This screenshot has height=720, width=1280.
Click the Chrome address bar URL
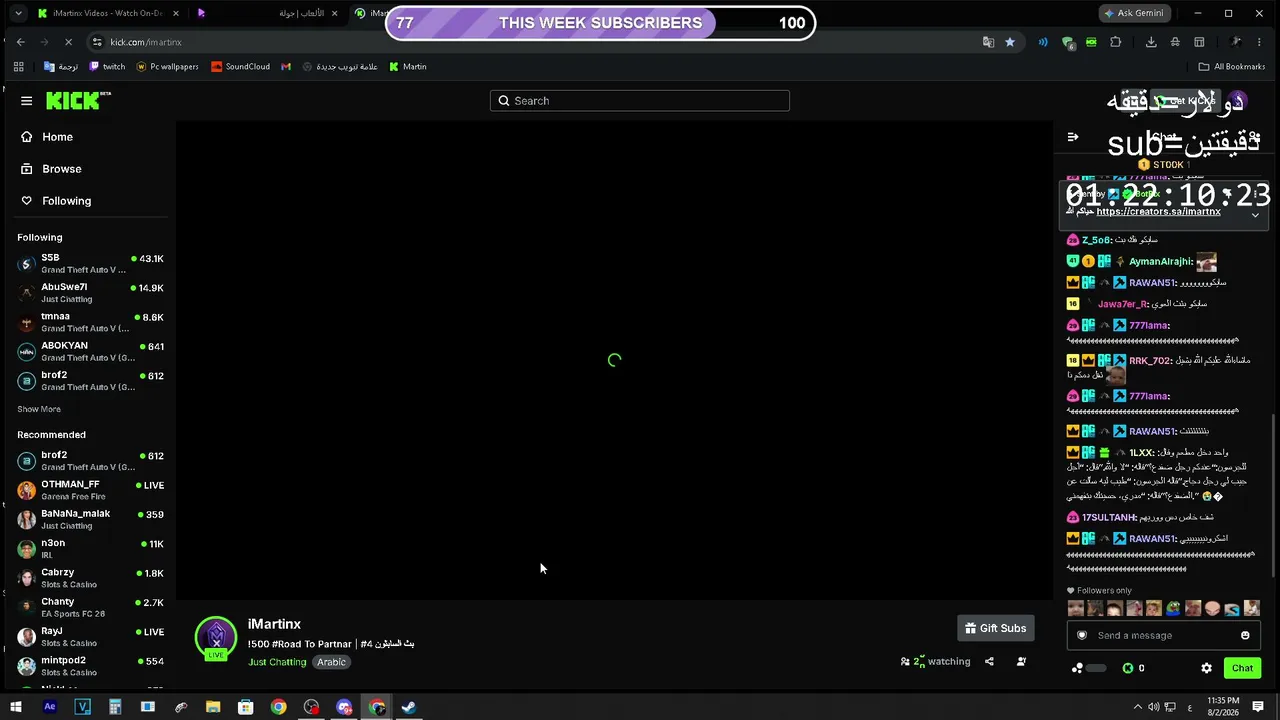[146, 42]
